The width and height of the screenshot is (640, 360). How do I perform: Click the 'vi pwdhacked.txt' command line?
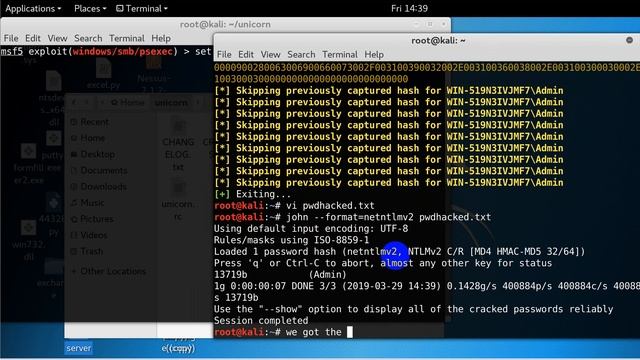click(x=294, y=205)
